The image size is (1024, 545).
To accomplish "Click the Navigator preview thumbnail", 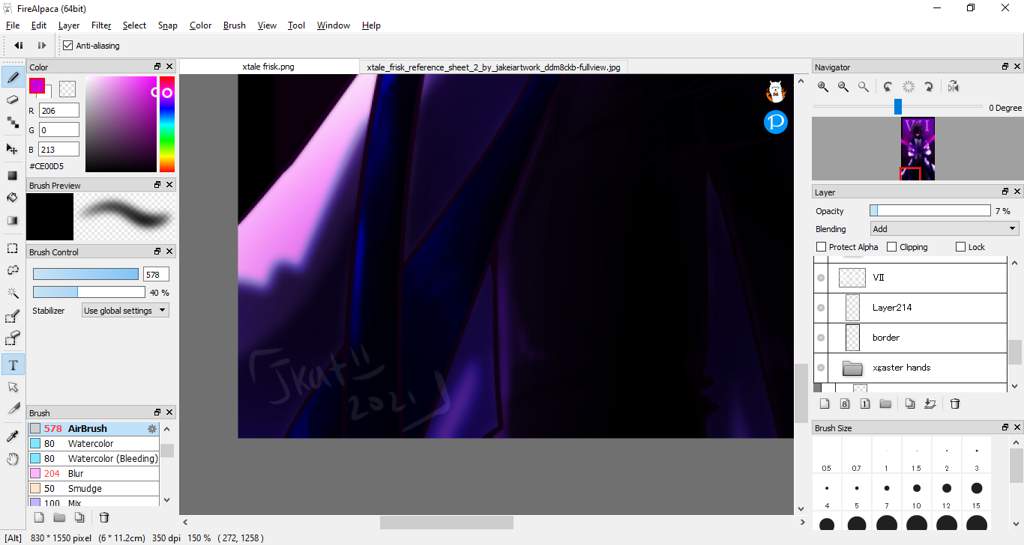I will pyautogui.click(x=918, y=149).
